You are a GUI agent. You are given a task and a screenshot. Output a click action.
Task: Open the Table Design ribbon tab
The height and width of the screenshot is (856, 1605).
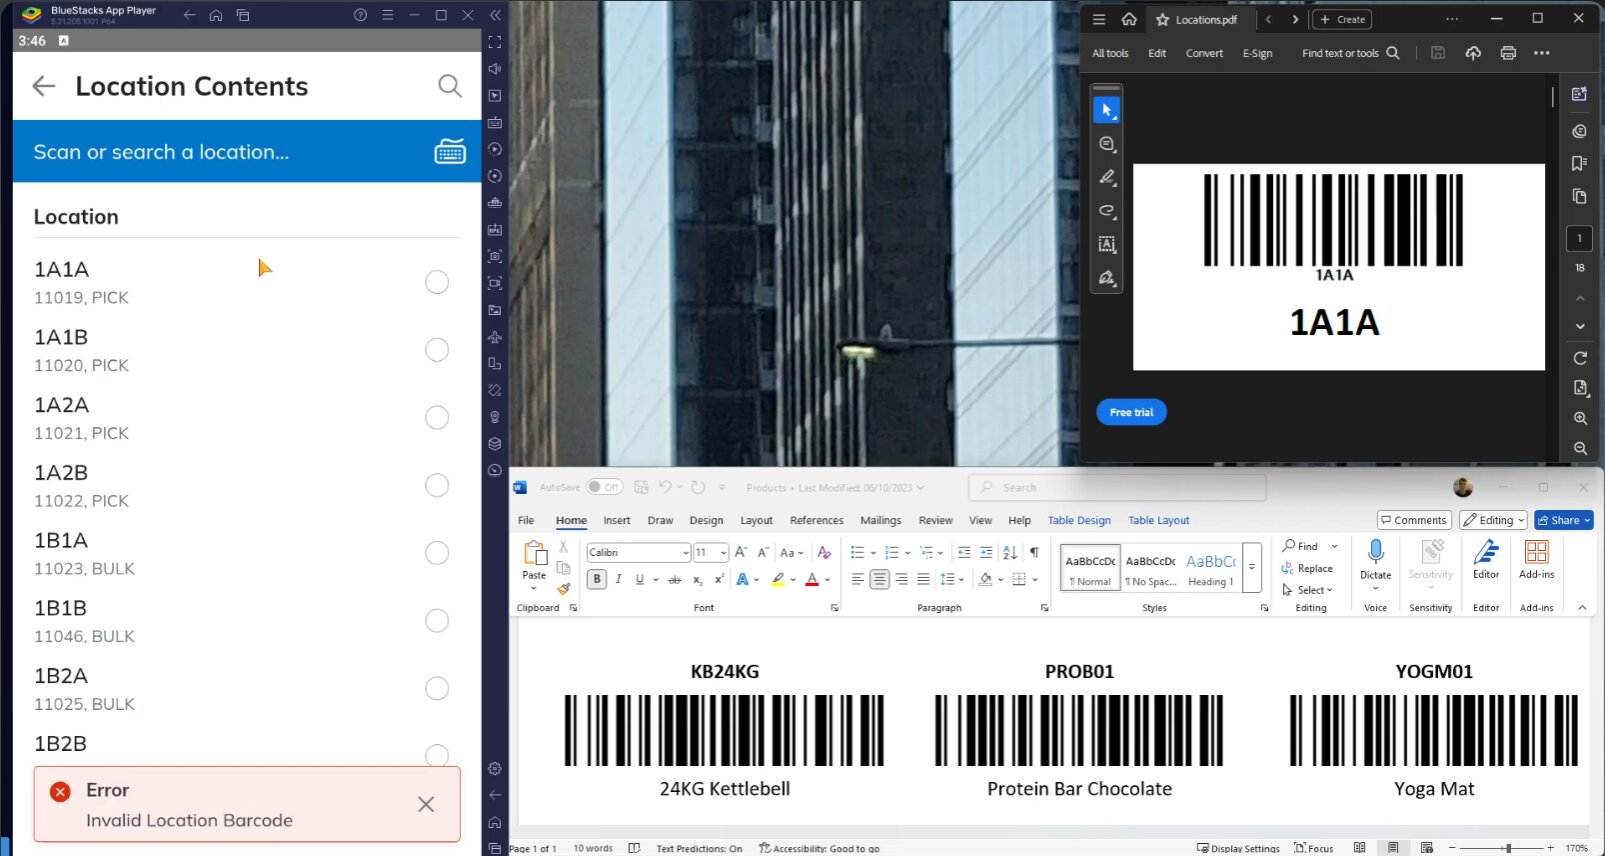pyautogui.click(x=1079, y=520)
